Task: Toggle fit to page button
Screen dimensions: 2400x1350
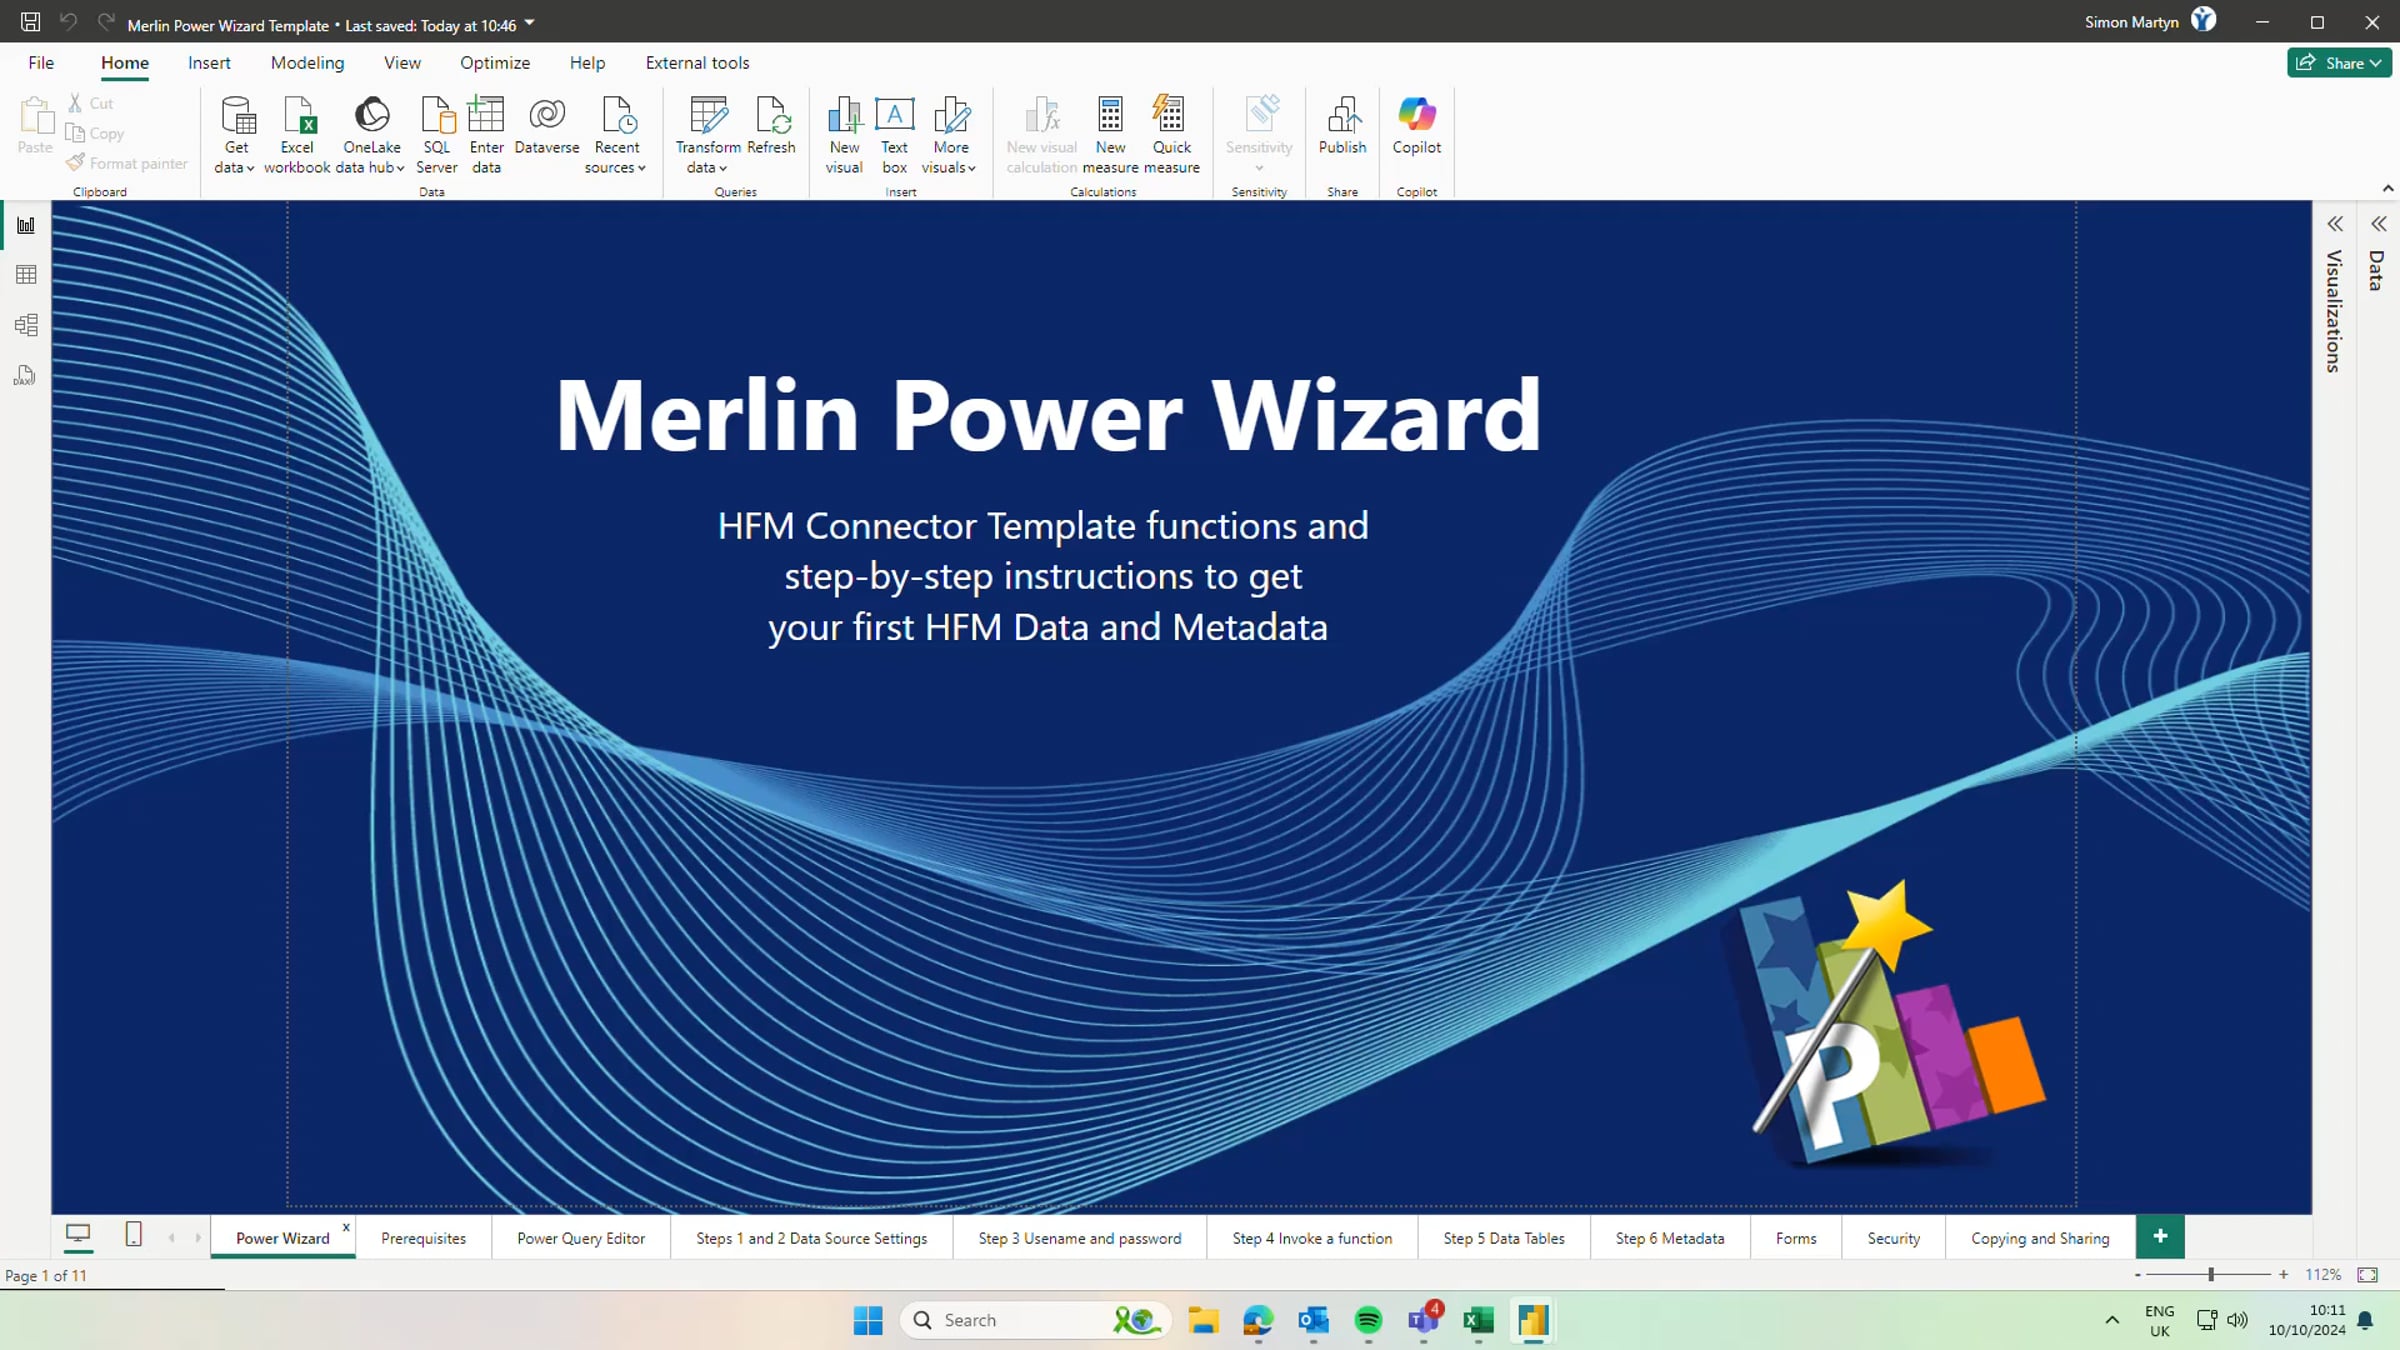Action: click(x=2368, y=1275)
